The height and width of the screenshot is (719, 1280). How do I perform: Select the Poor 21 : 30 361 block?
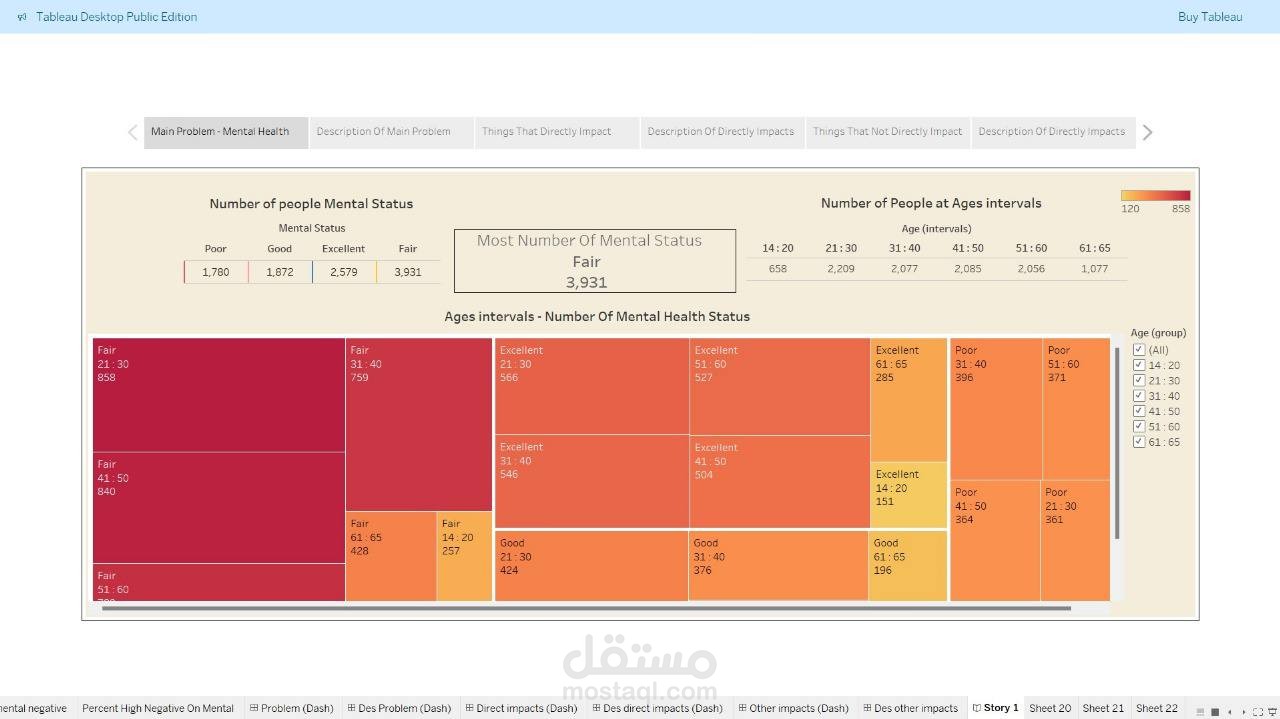(1076, 541)
